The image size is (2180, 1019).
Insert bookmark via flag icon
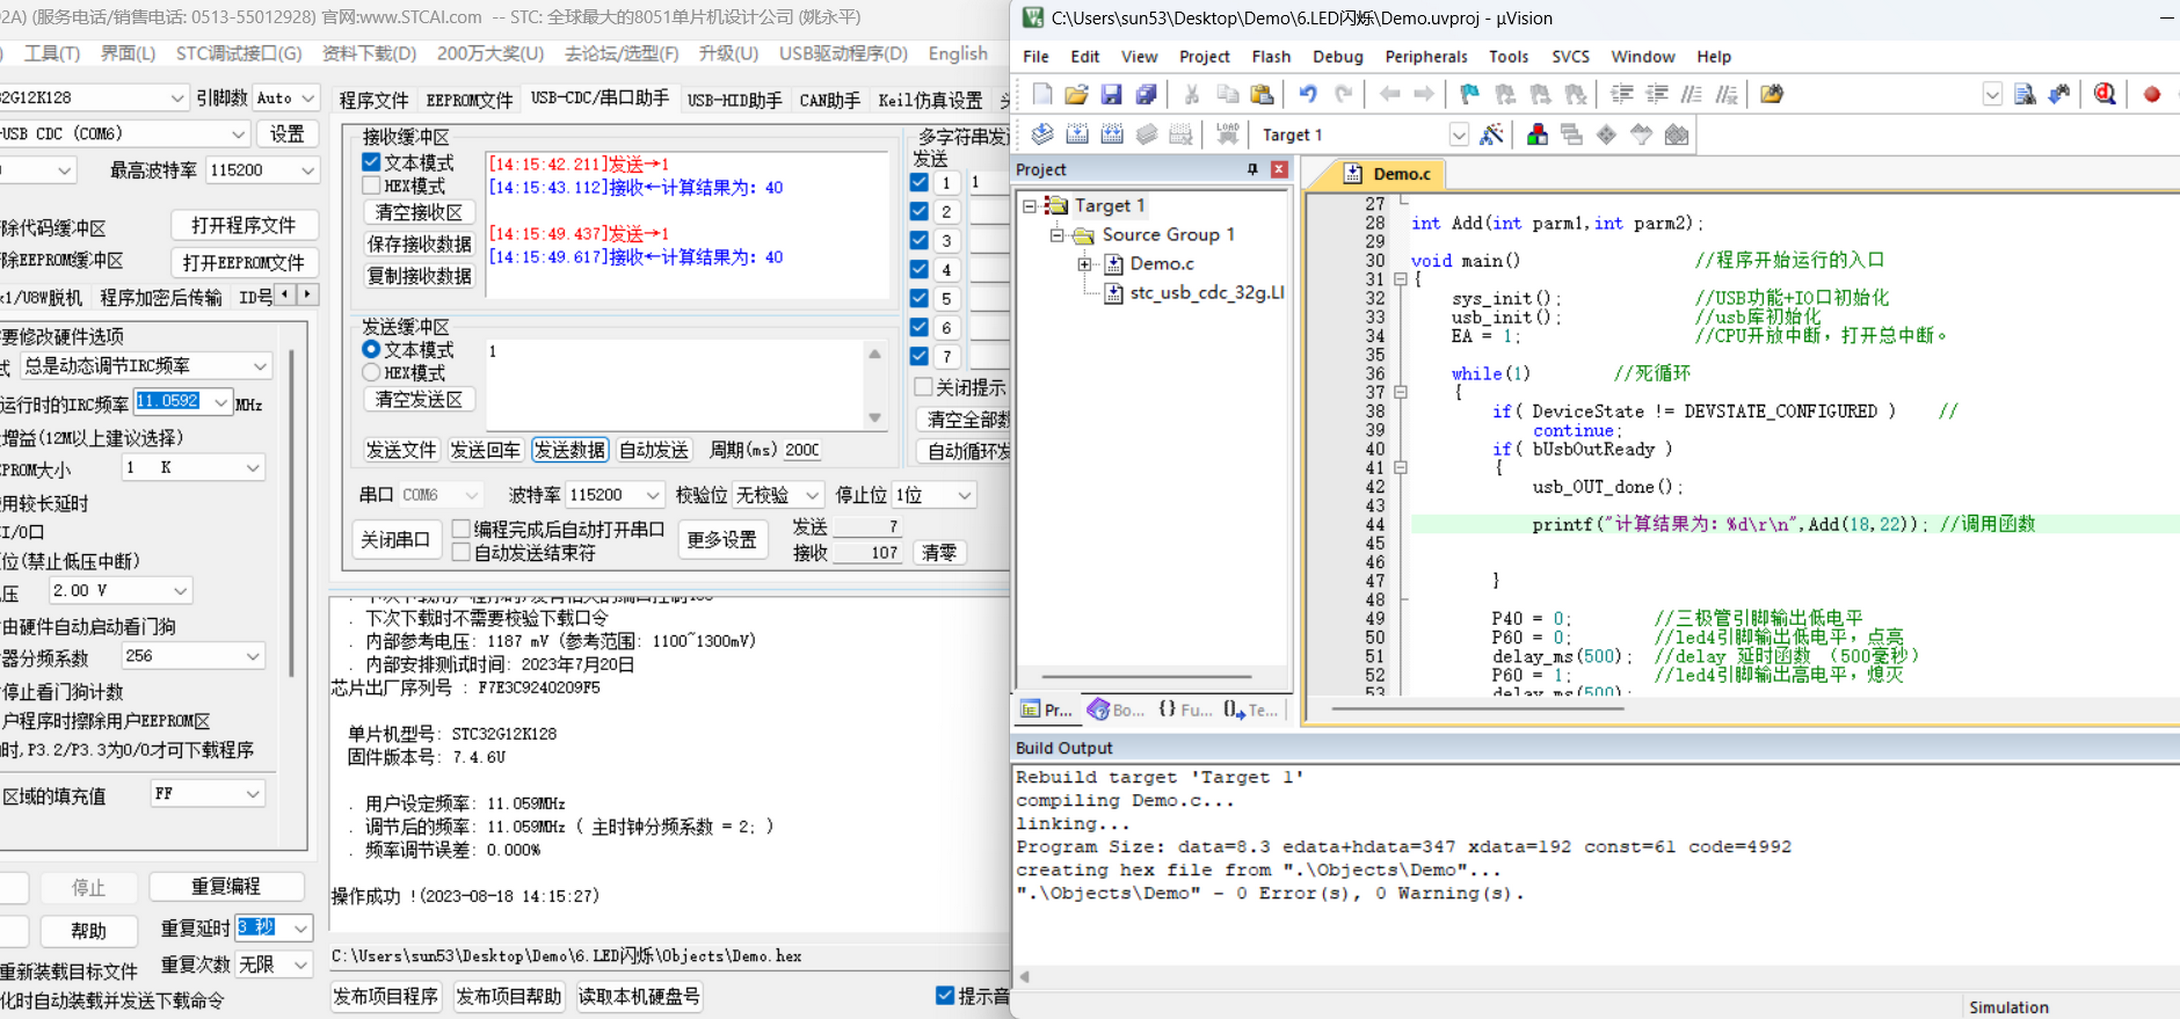[x=1469, y=94]
